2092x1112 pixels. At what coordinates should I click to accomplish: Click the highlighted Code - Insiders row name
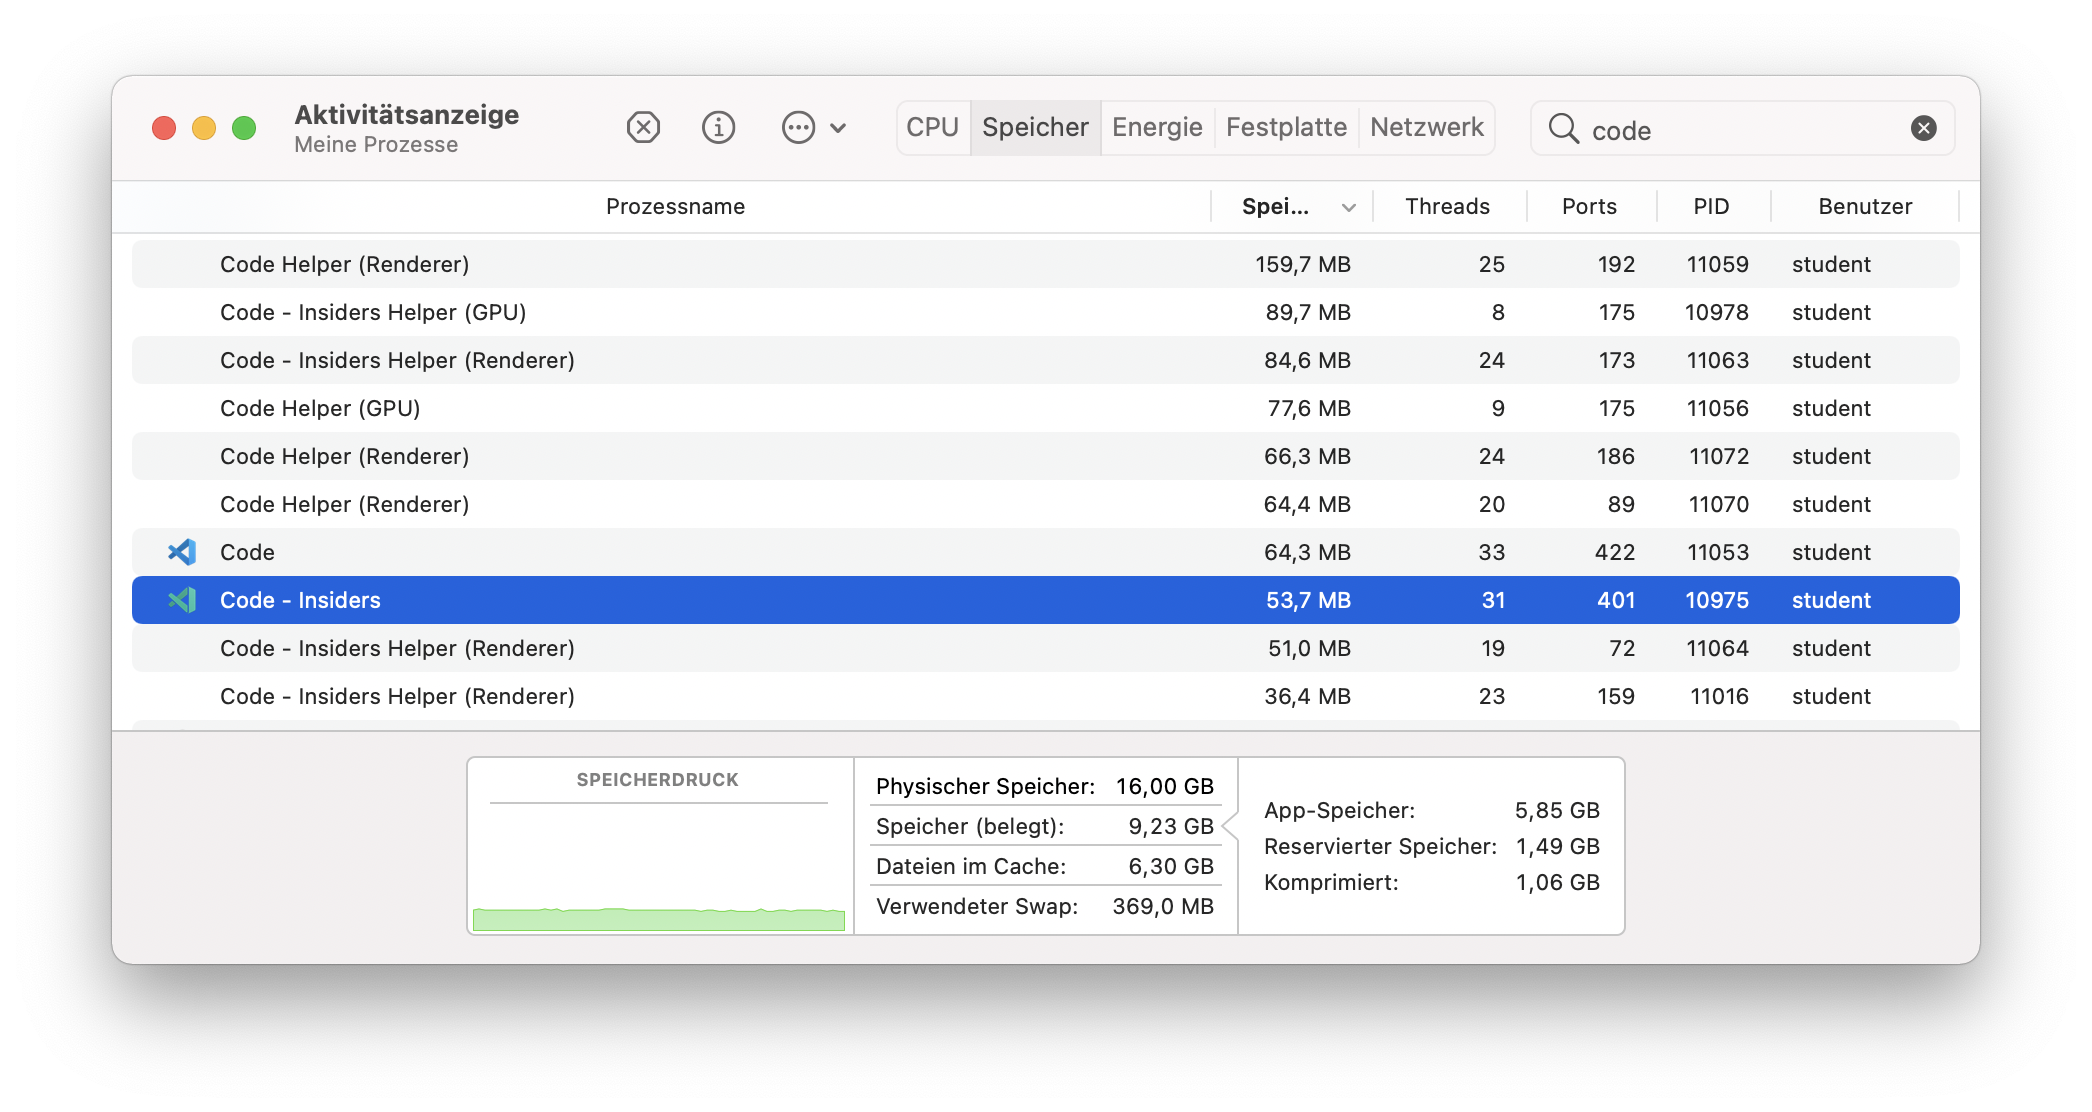(300, 600)
